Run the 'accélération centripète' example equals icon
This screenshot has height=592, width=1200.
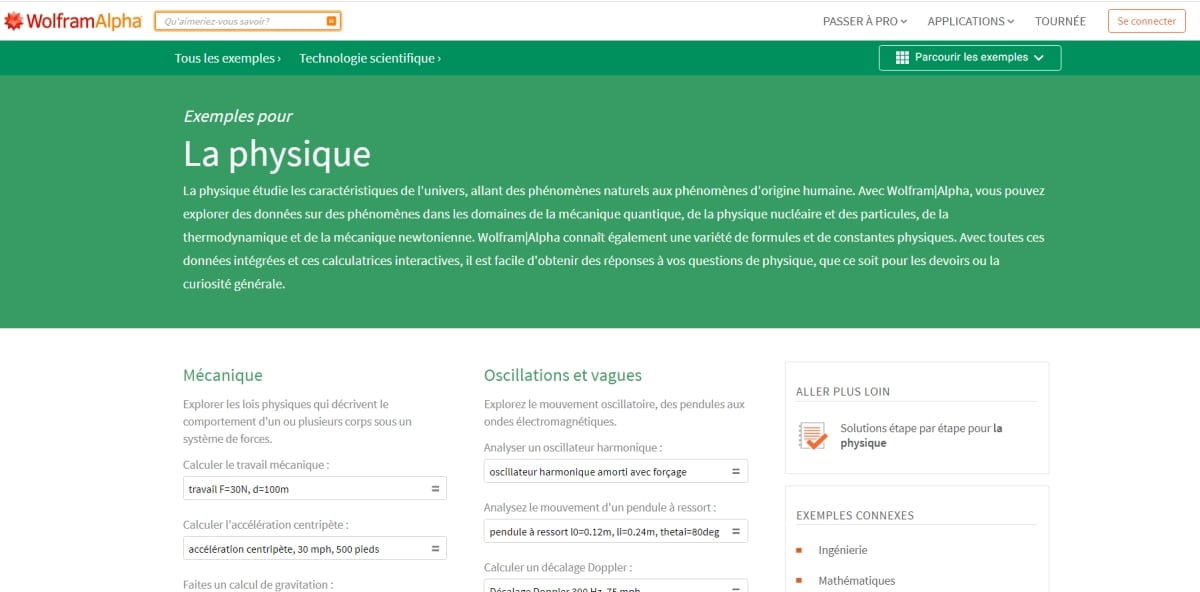click(435, 549)
